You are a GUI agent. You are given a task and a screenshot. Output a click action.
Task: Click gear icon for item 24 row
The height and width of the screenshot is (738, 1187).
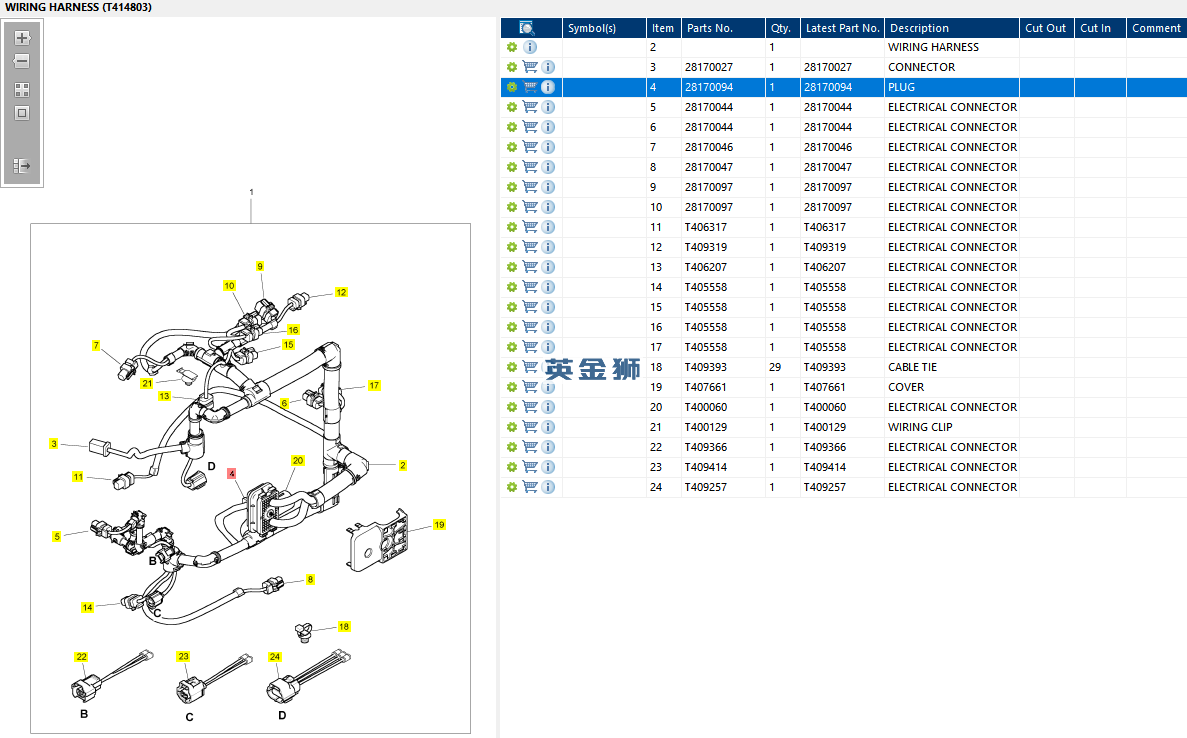coord(512,487)
